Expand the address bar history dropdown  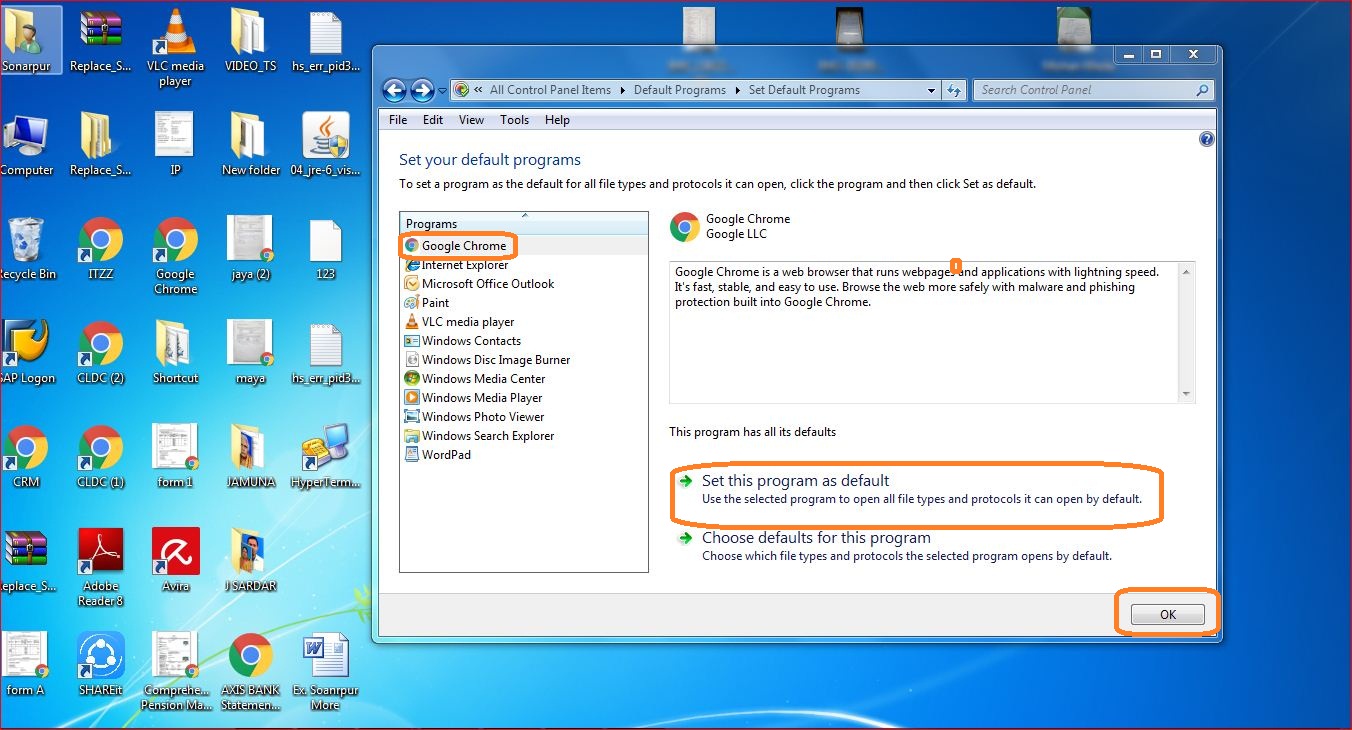point(931,90)
